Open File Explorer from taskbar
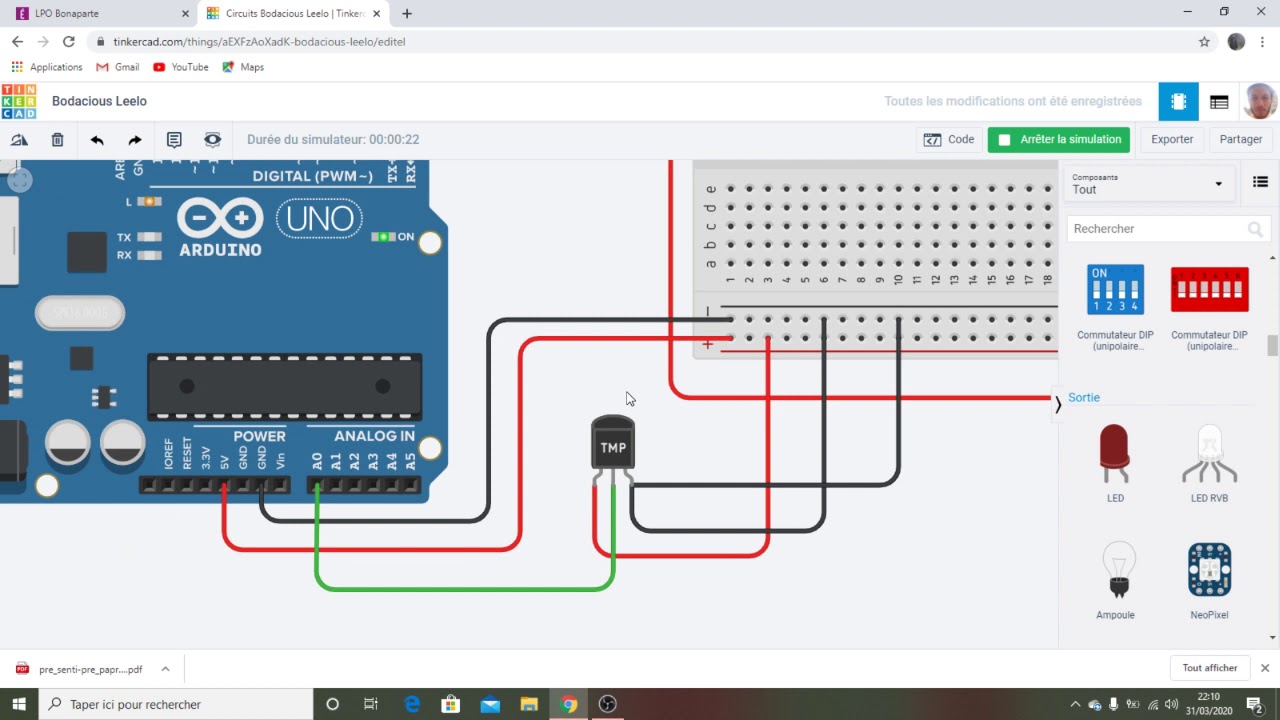The width and height of the screenshot is (1280, 720). (529, 704)
